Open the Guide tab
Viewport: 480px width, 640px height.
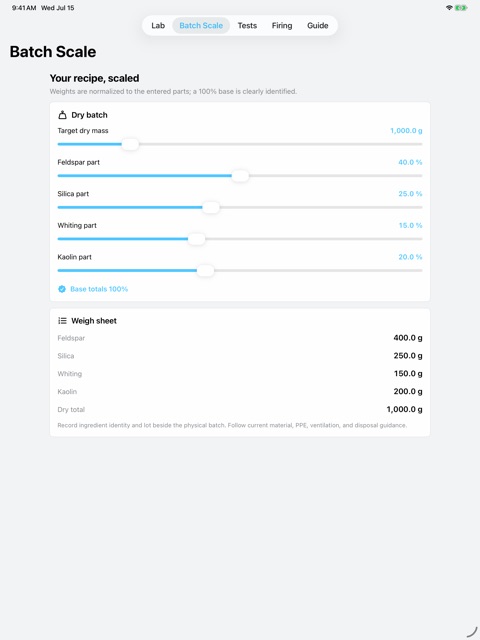[x=318, y=25]
